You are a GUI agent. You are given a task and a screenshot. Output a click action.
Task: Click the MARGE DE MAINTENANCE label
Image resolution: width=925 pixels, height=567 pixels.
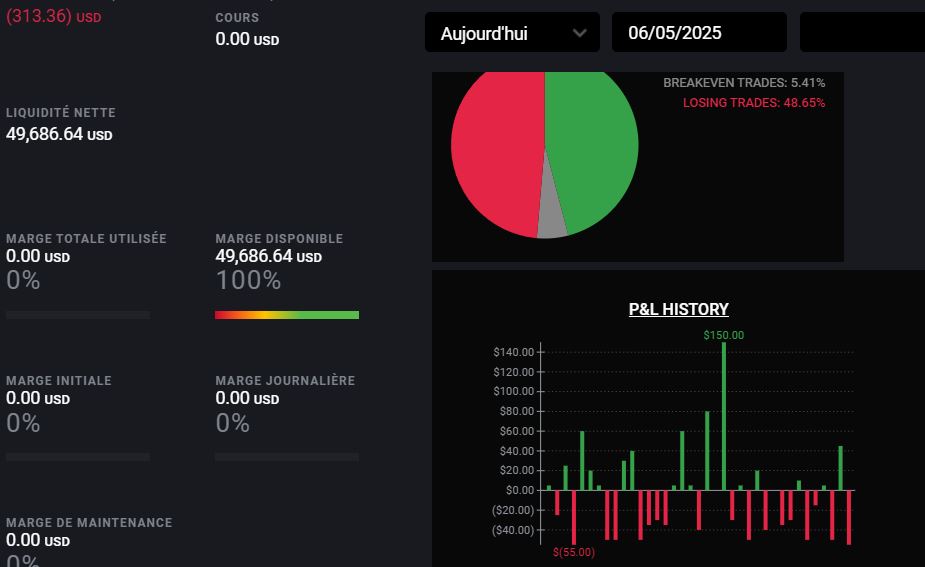click(x=89, y=523)
